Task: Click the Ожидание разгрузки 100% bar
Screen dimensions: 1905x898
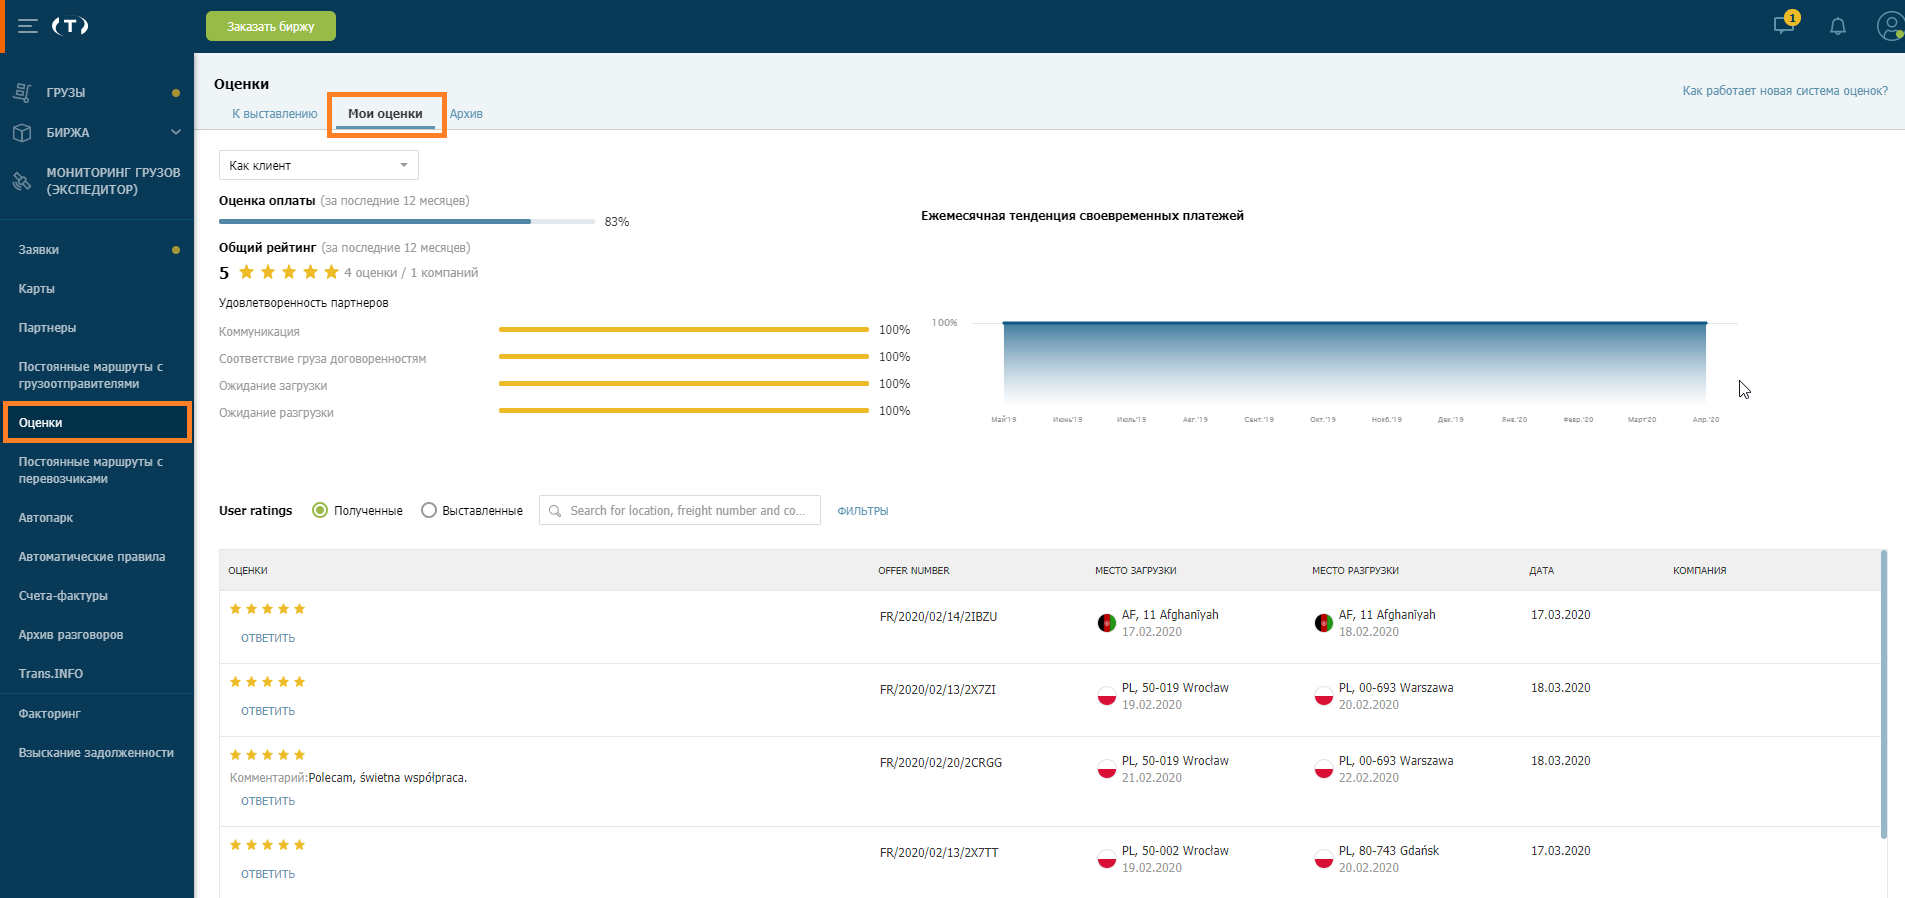Action: pos(684,410)
